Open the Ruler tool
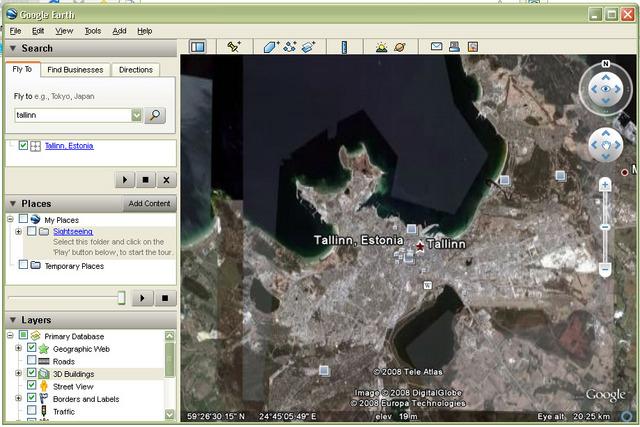The width and height of the screenshot is (640, 427). (x=344, y=47)
